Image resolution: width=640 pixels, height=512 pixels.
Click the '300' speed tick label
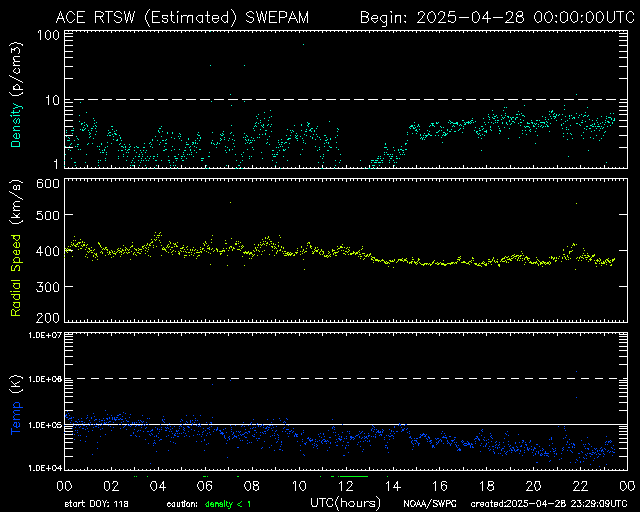pos(48,287)
